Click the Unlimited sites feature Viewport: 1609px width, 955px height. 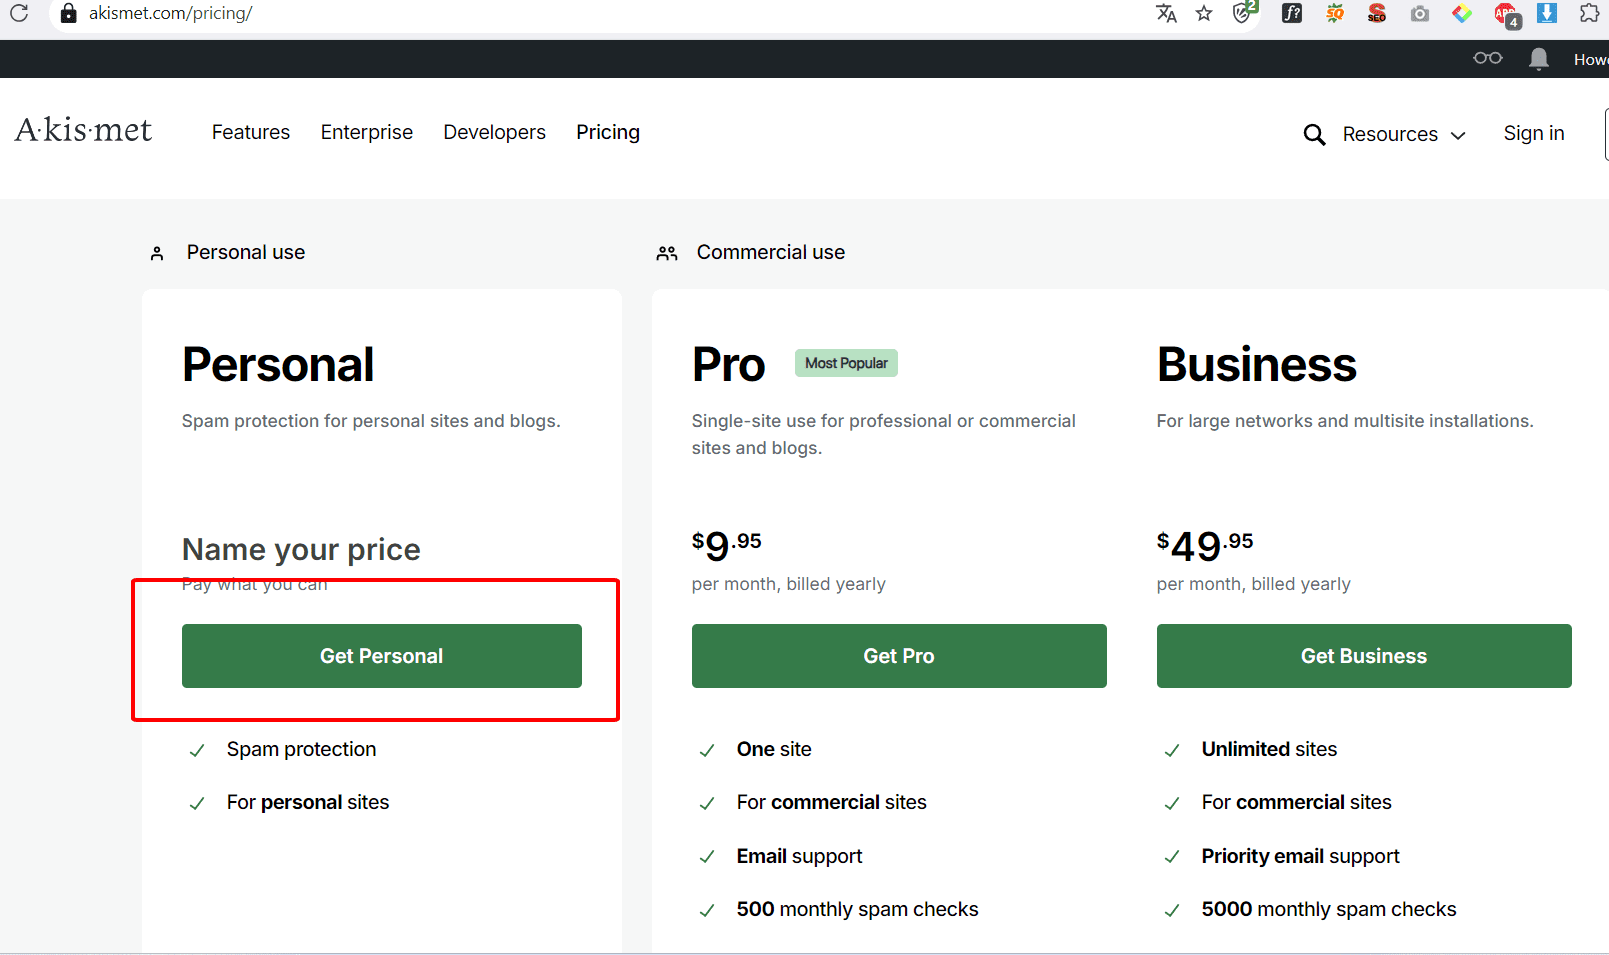tap(1269, 749)
